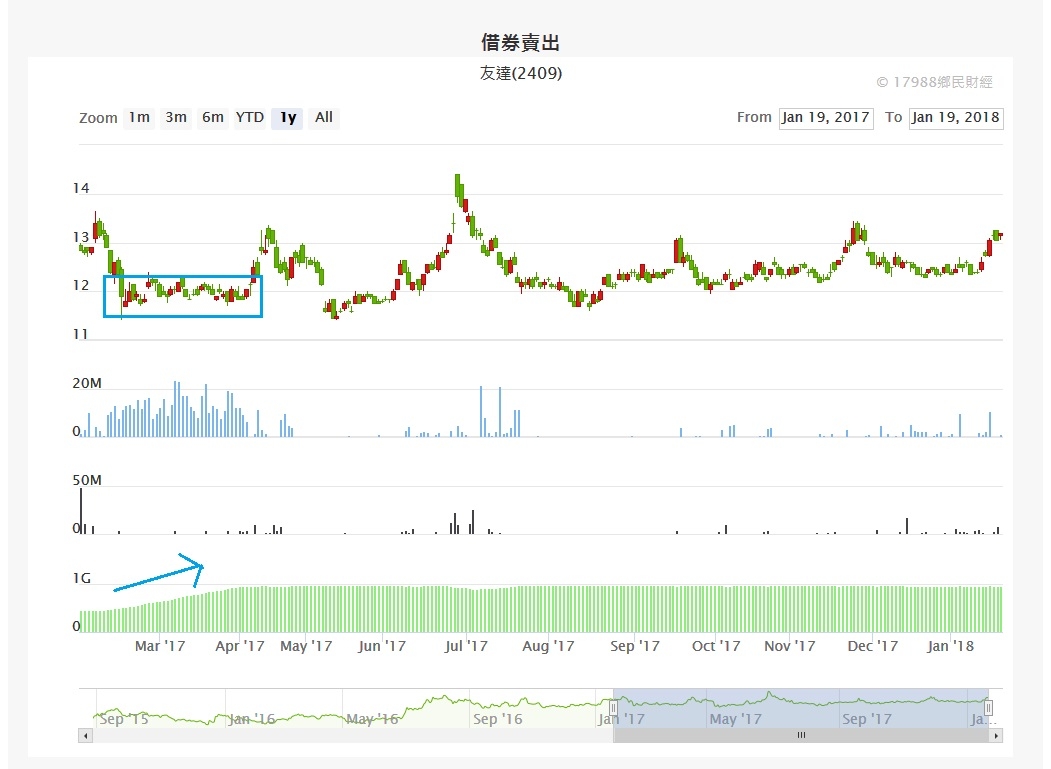
Task: Click the navigator left handle
Action: click(x=613, y=708)
